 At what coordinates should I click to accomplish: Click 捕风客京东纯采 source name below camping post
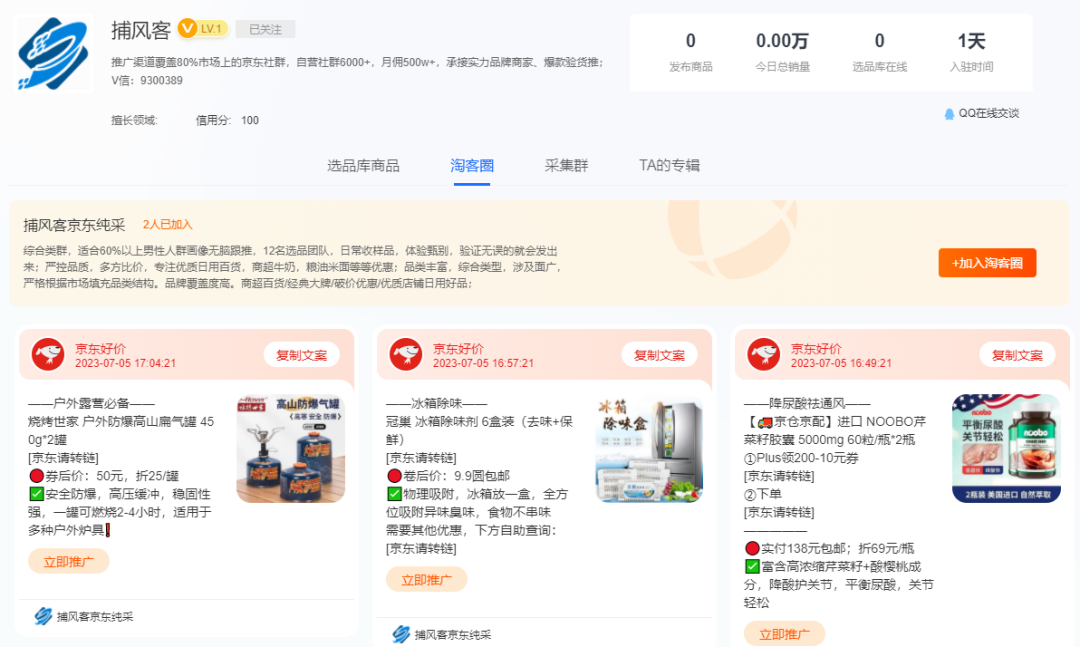[95, 617]
